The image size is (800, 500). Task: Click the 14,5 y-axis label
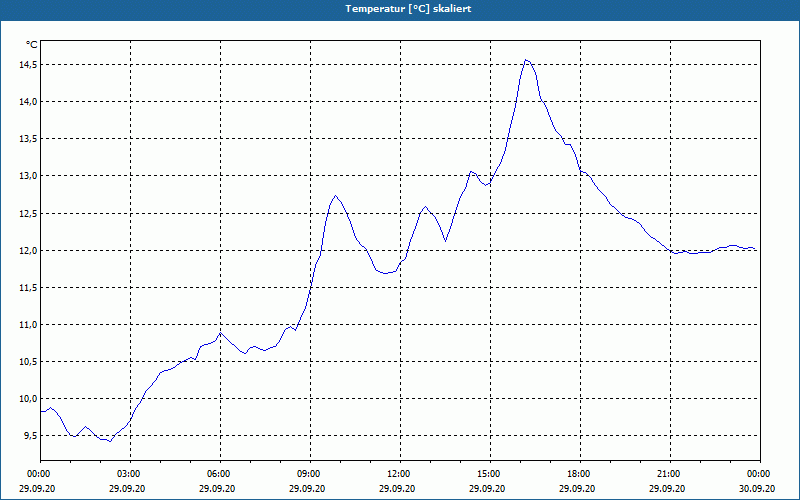click(28, 65)
